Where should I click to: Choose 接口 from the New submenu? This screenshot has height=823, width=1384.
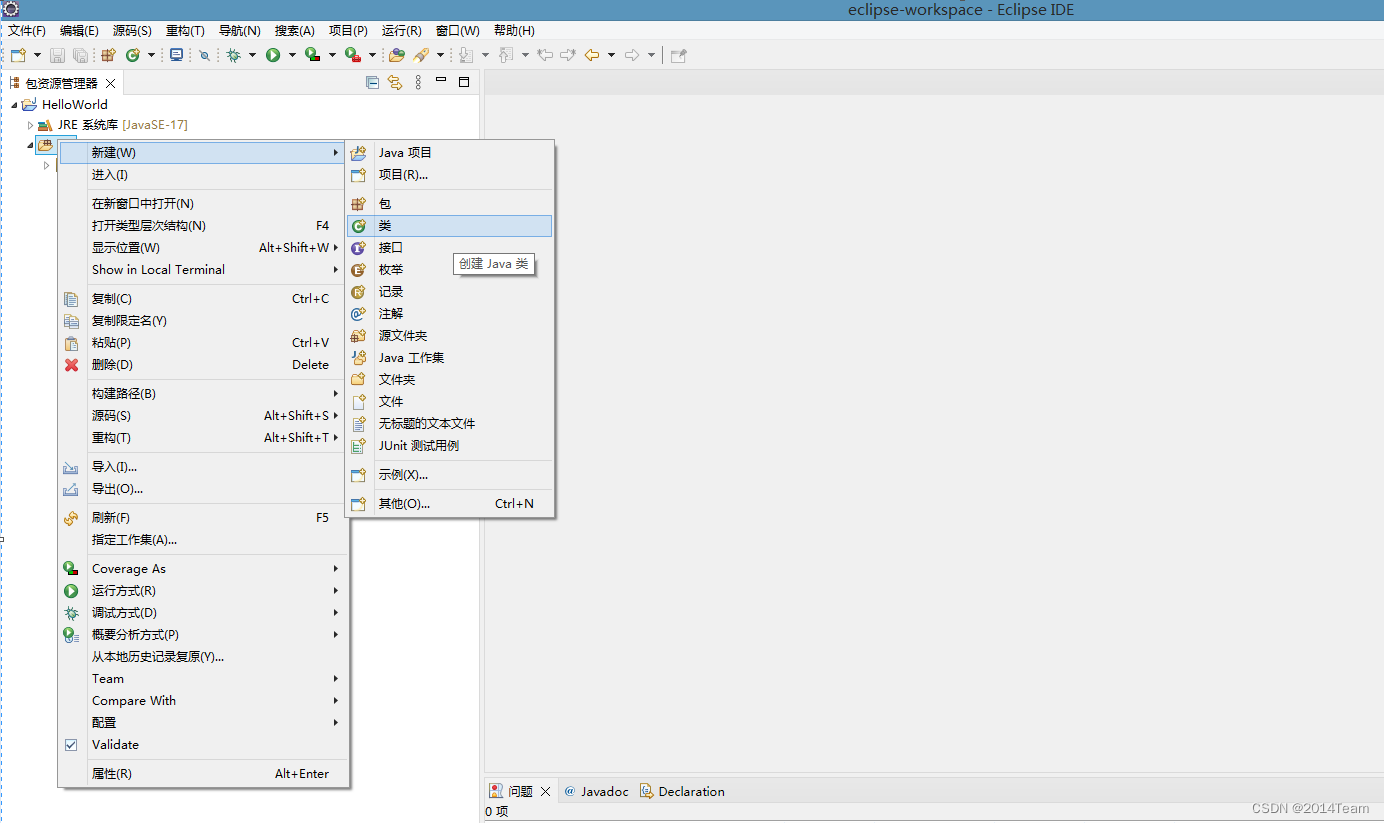click(x=390, y=248)
